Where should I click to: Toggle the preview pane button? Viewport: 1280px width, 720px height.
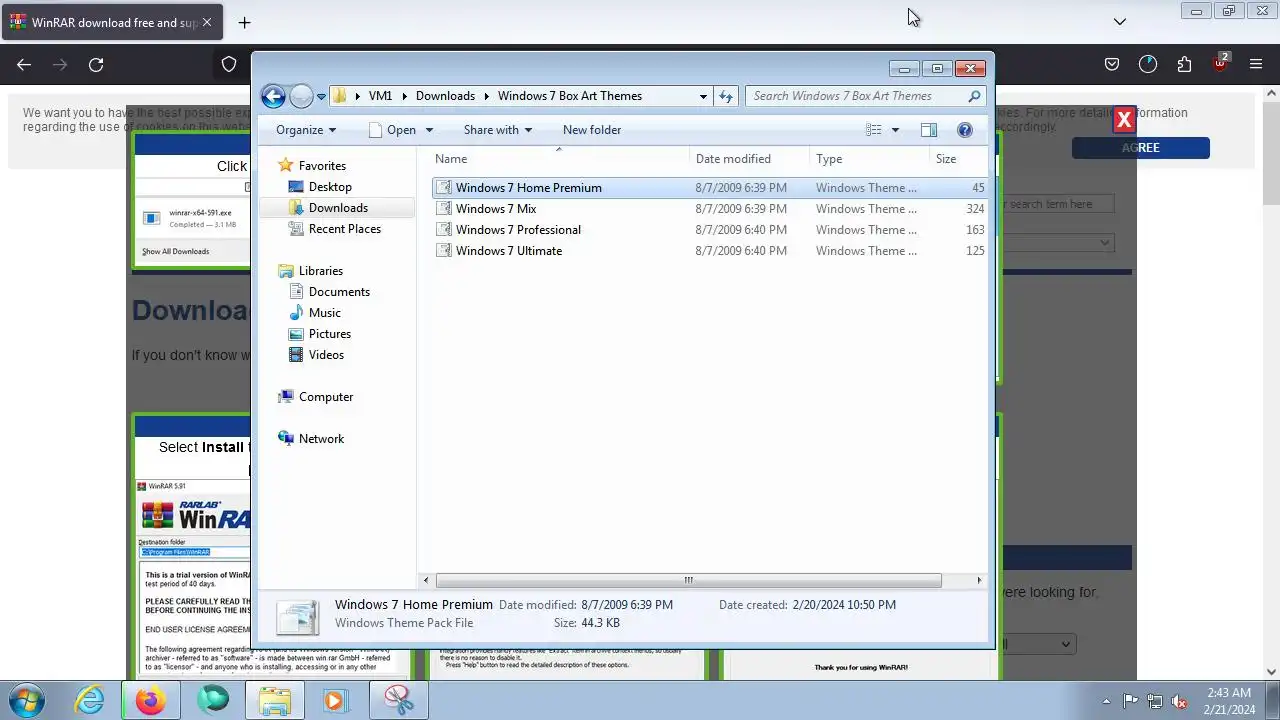928,130
